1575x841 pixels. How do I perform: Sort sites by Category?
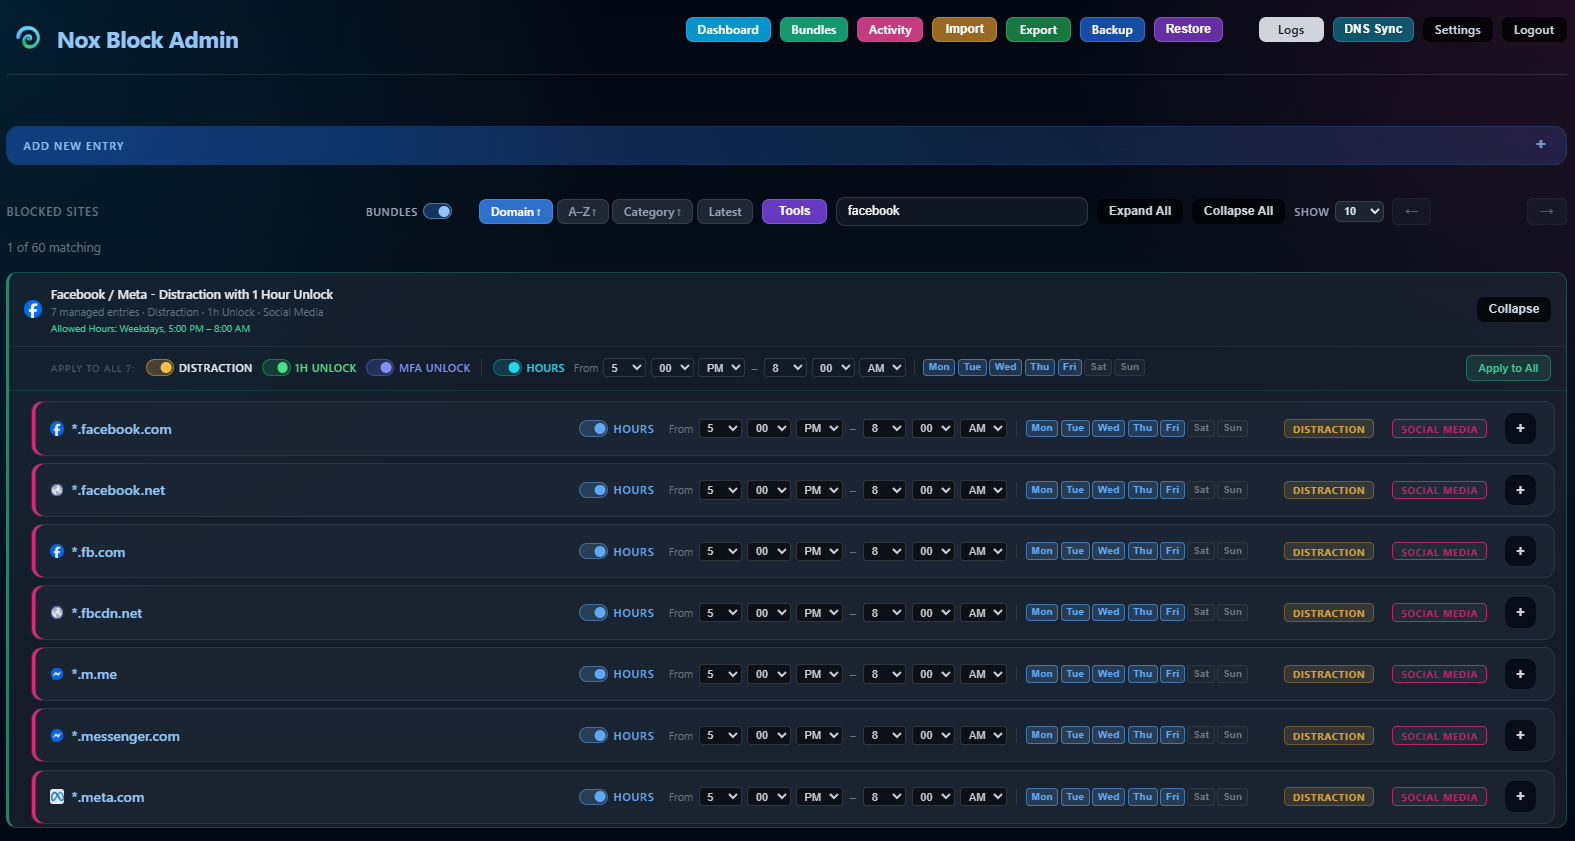pyautogui.click(x=652, y=212)
